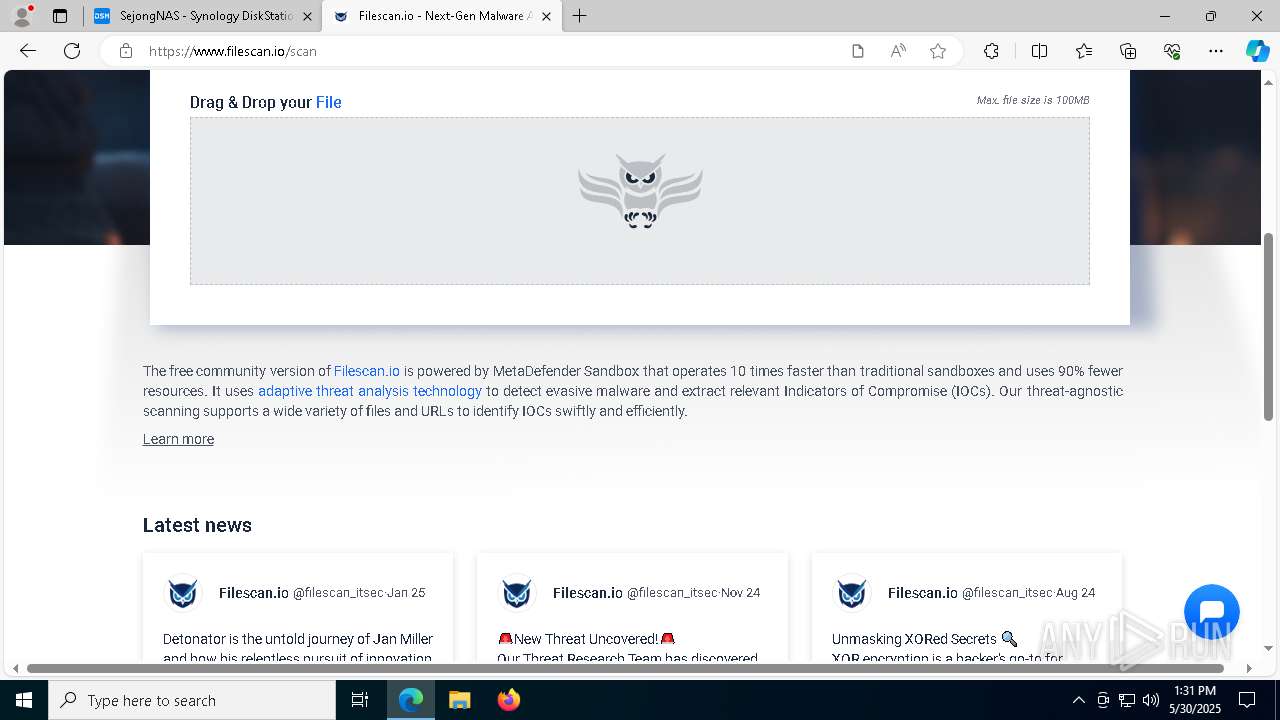Open a new browser tab

580,16
